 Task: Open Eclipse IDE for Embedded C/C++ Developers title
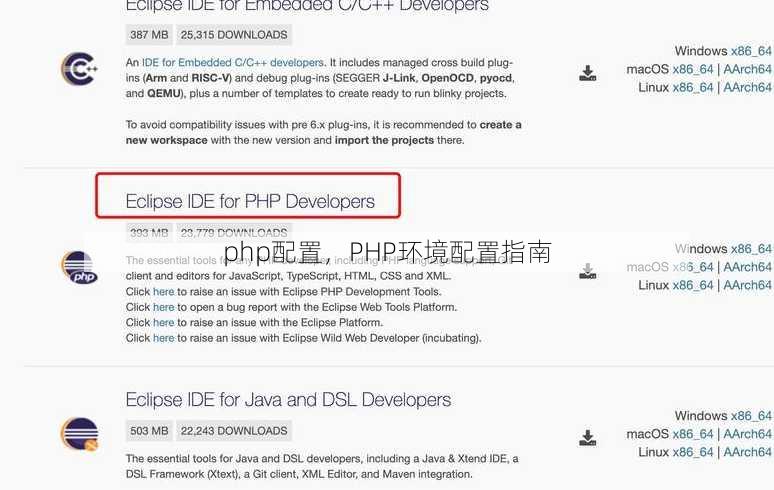(x=307, y=6)
